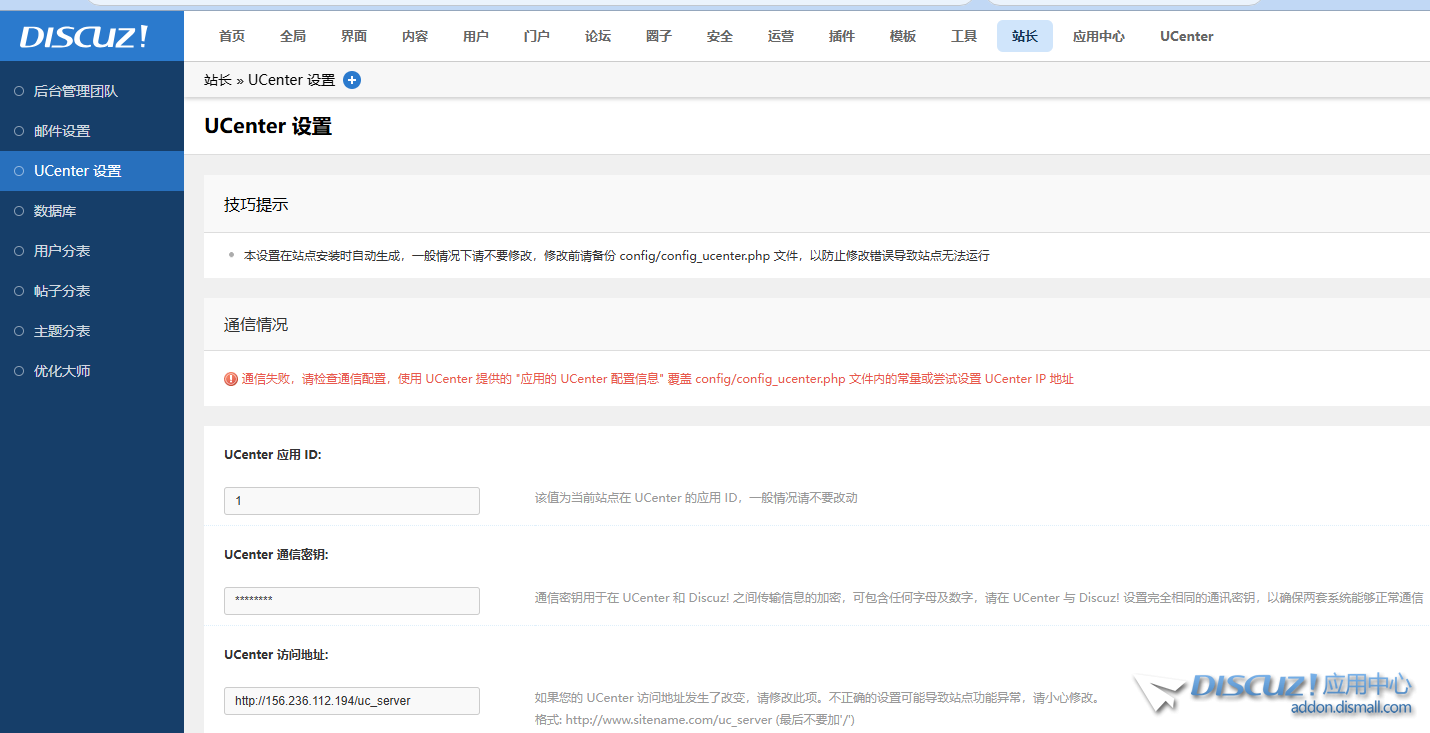Screen dimensions: 1430x733
Task: Select UCenter 设置 in sidebar
Action: [92, 171]
